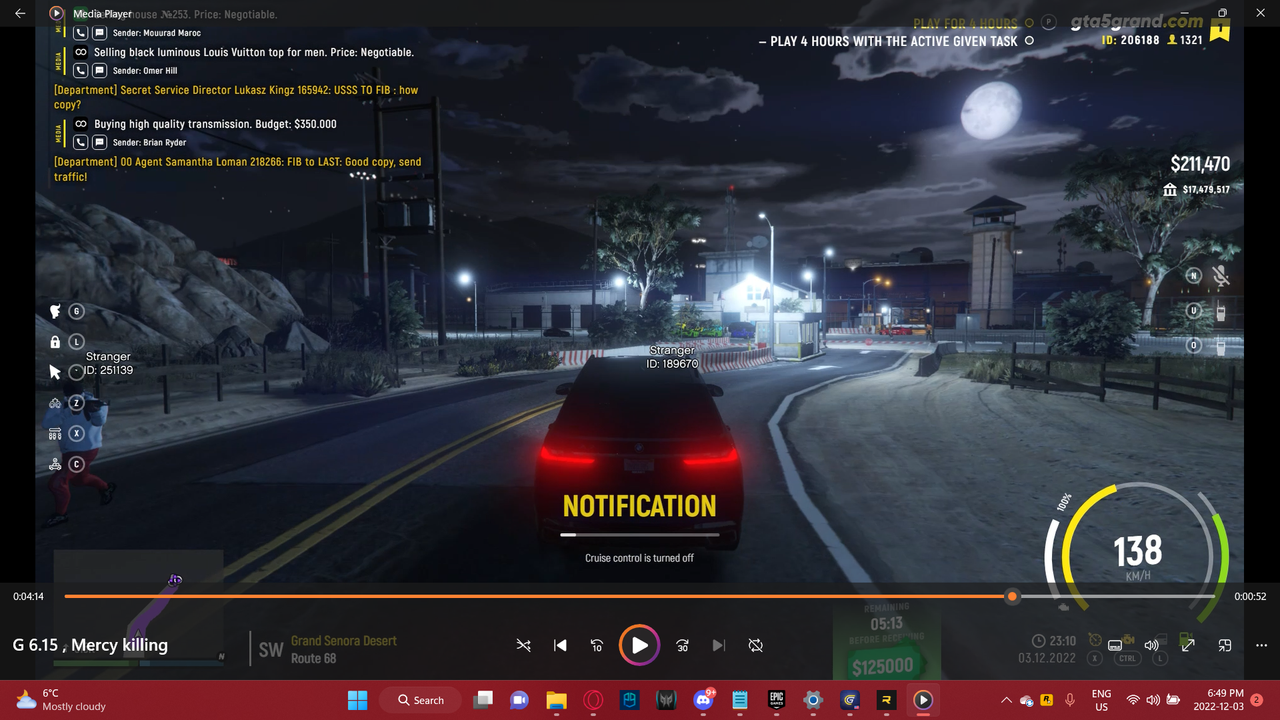Click the remaining time 0:00:52
The image size is (1280, 720).
[1250, 596]
